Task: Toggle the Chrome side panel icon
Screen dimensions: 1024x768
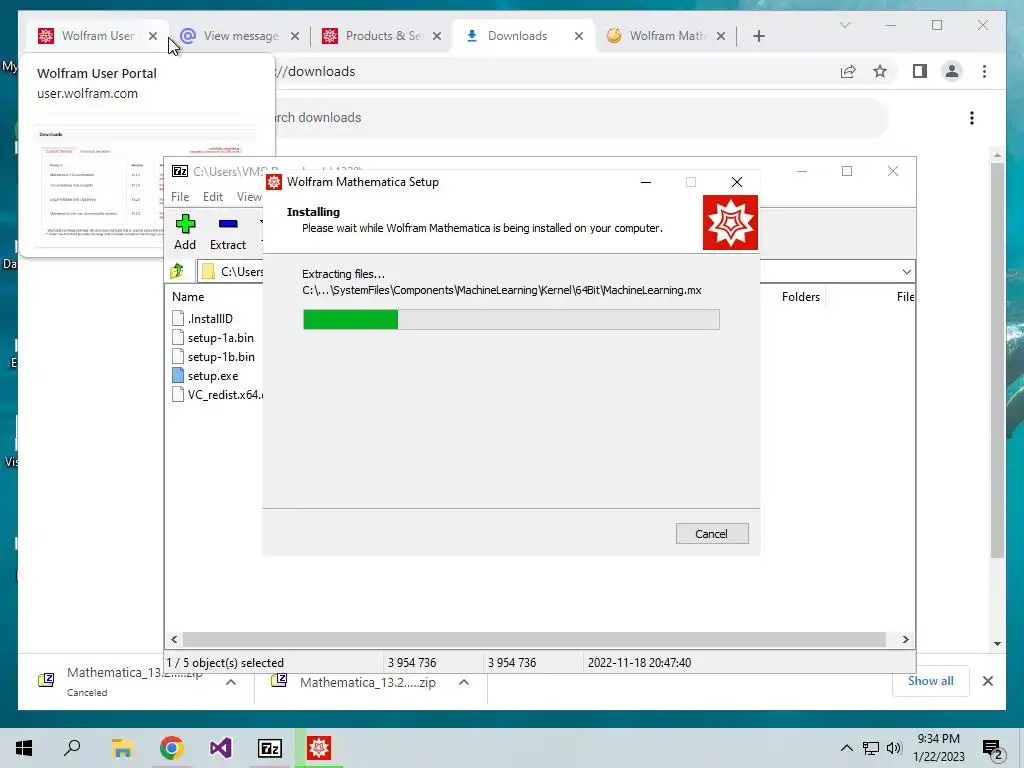Action: point(920,71)
